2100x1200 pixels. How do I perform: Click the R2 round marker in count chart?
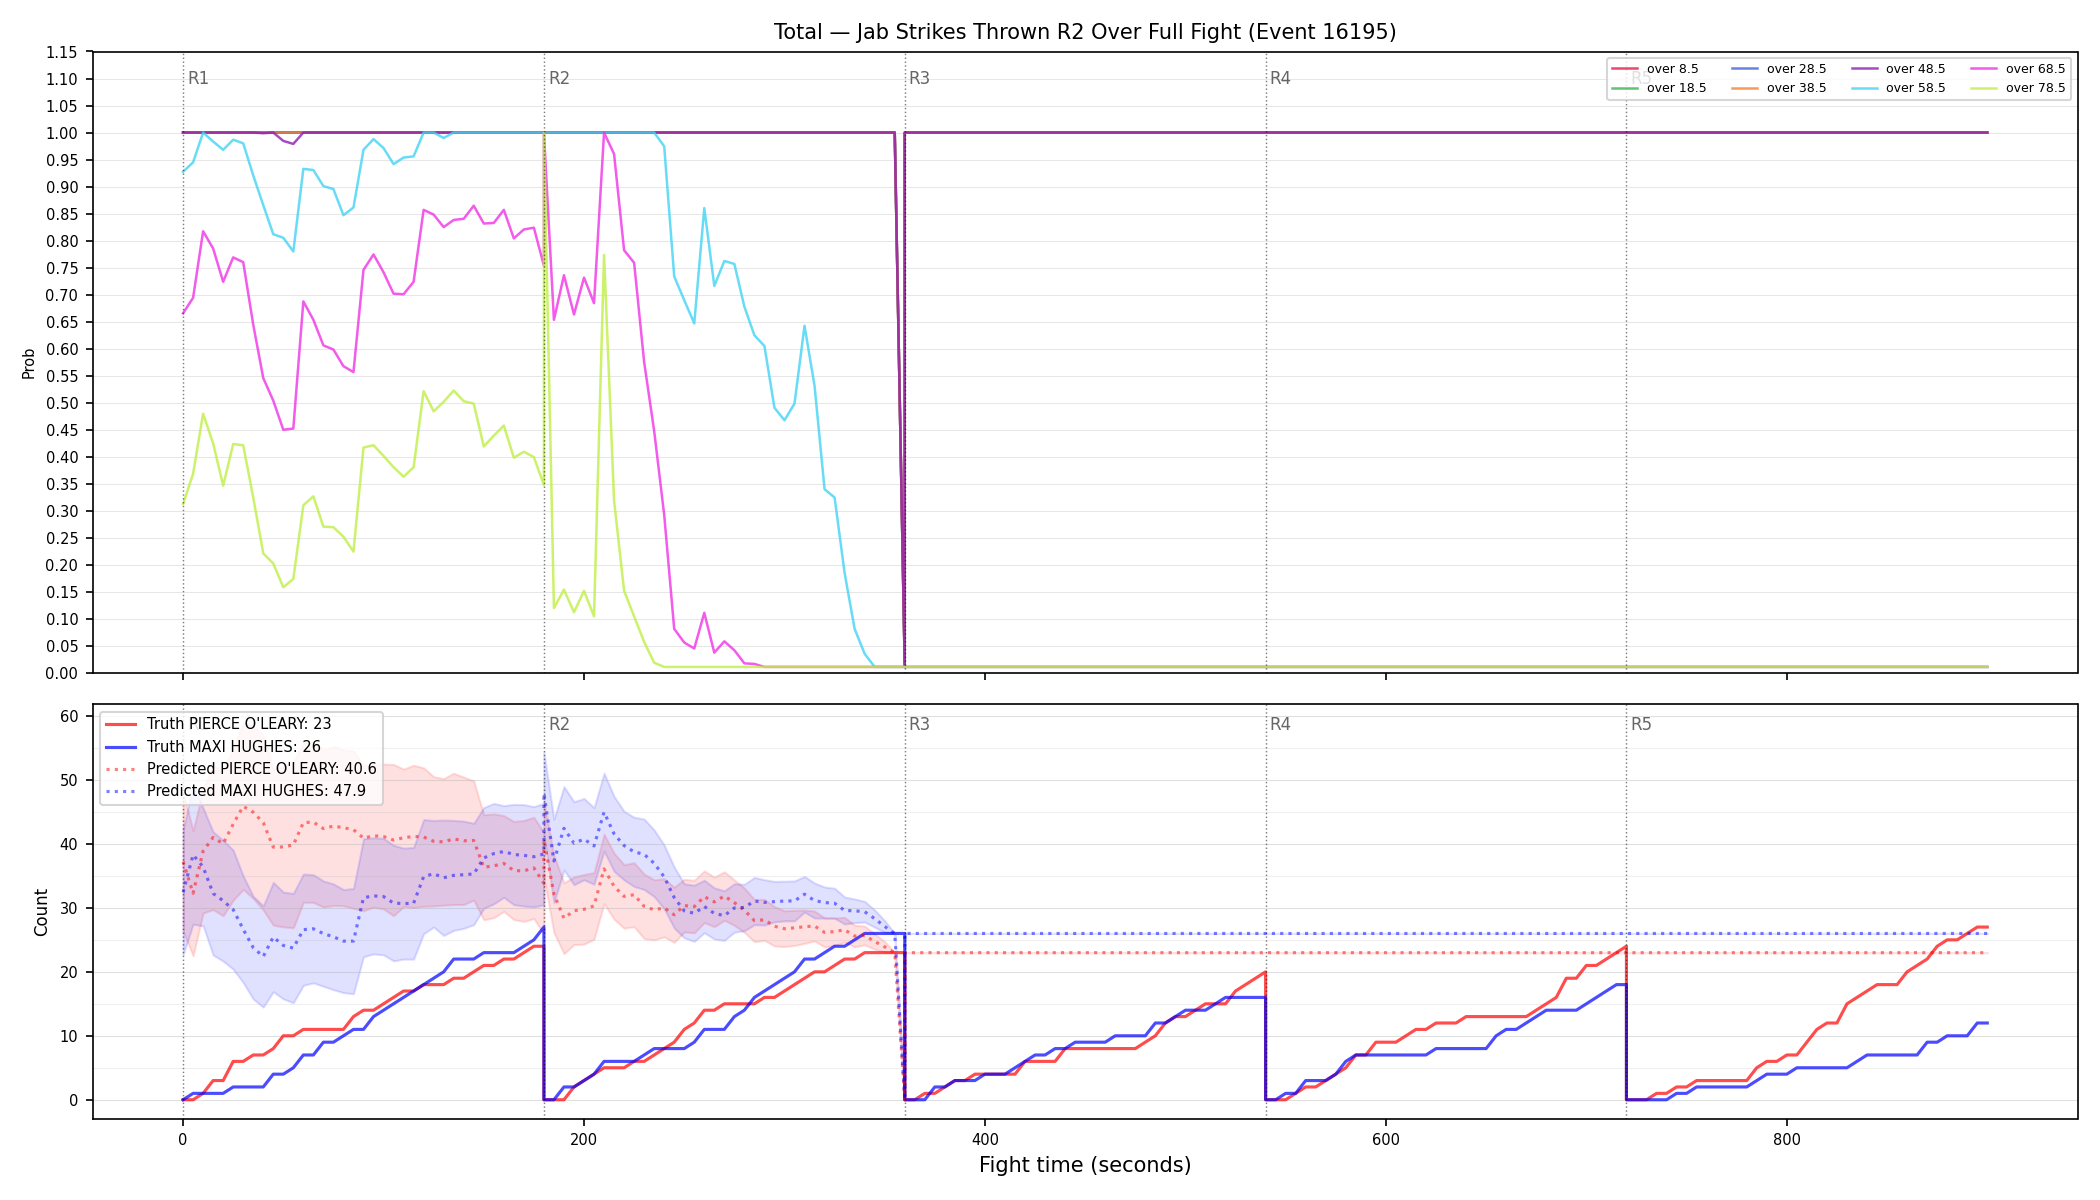tap(559, 724)
